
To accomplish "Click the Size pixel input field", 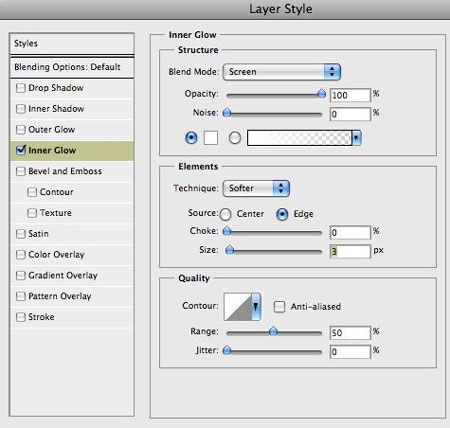I will [x=350, y=251].
